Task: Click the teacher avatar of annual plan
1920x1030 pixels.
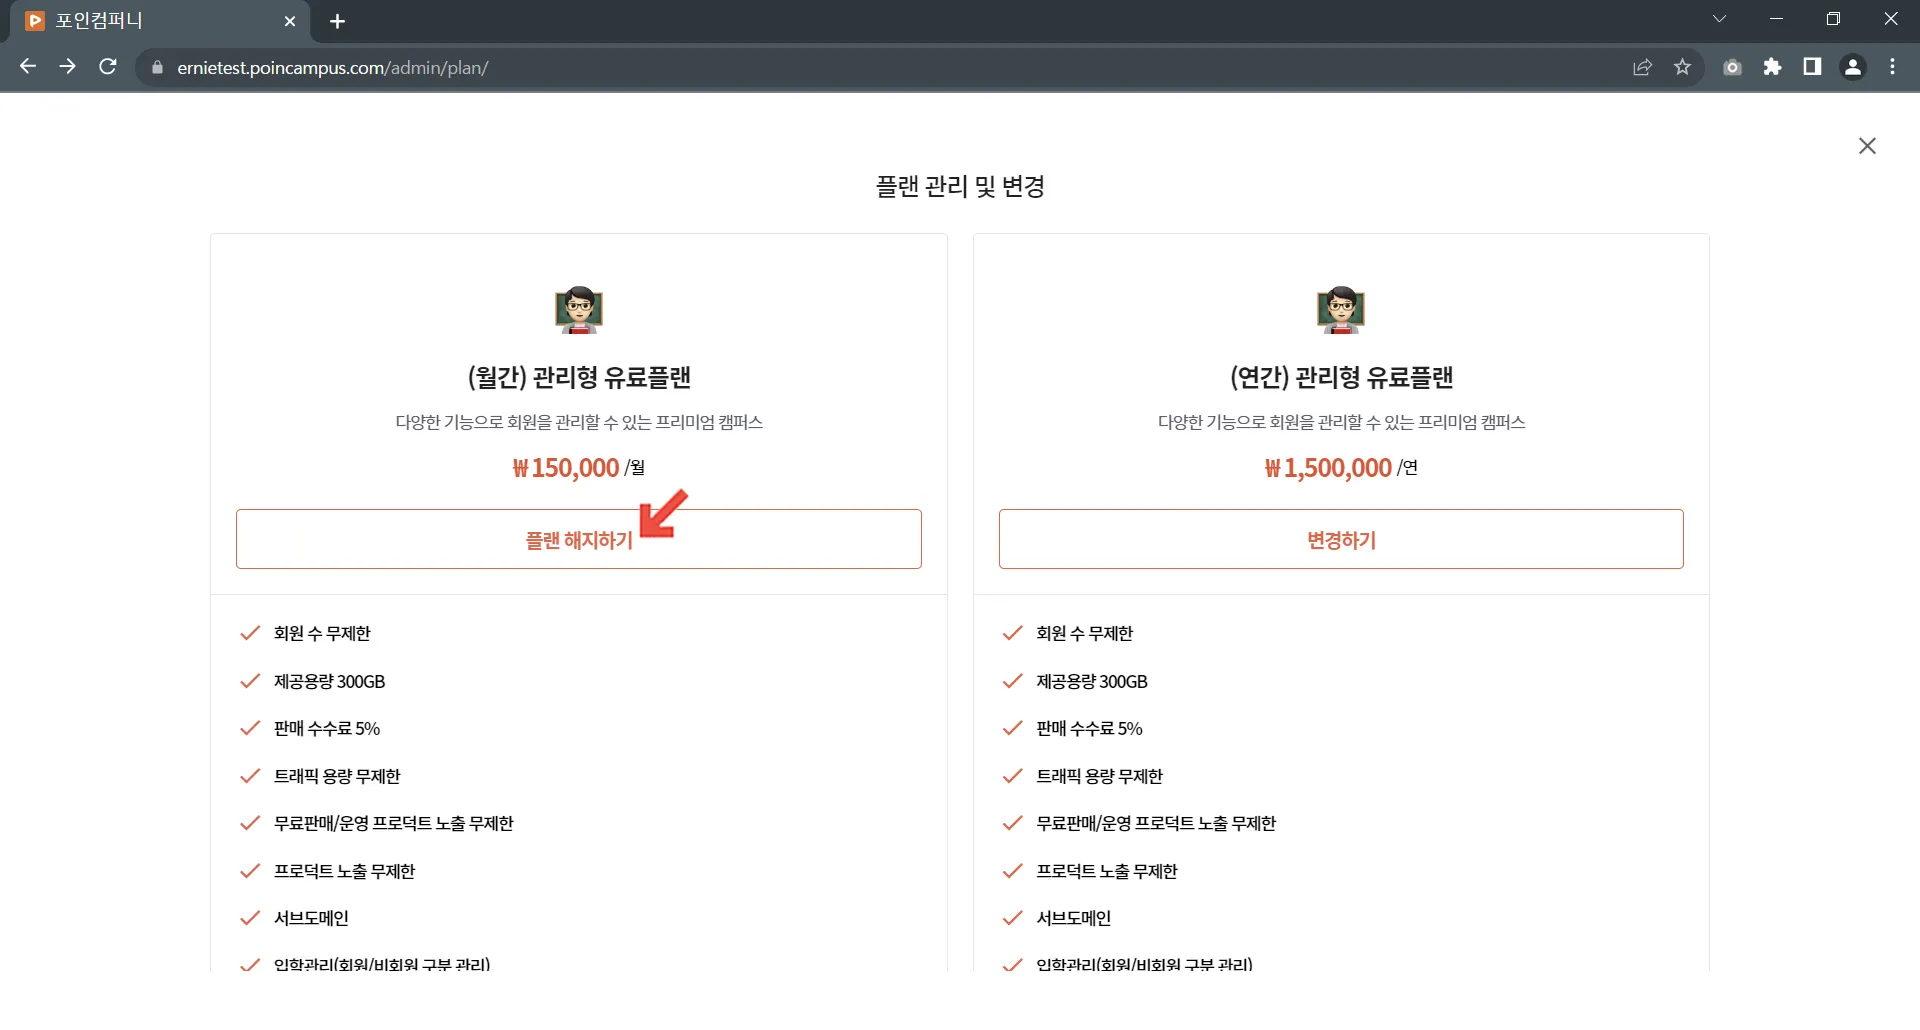Action: click(1341, 309)
